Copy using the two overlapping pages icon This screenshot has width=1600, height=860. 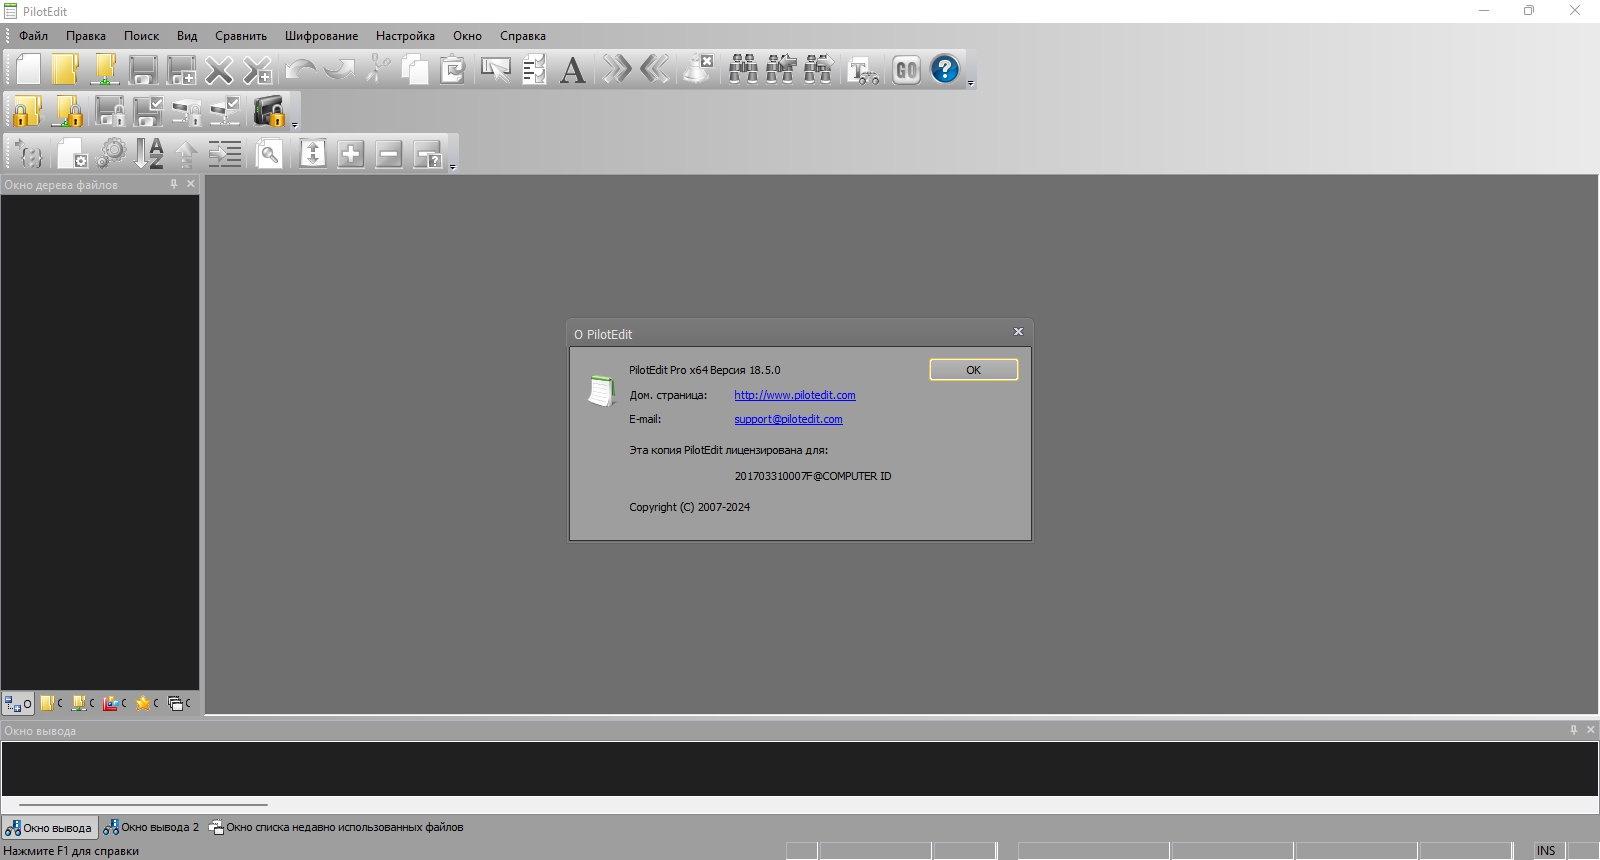[415, 69]
